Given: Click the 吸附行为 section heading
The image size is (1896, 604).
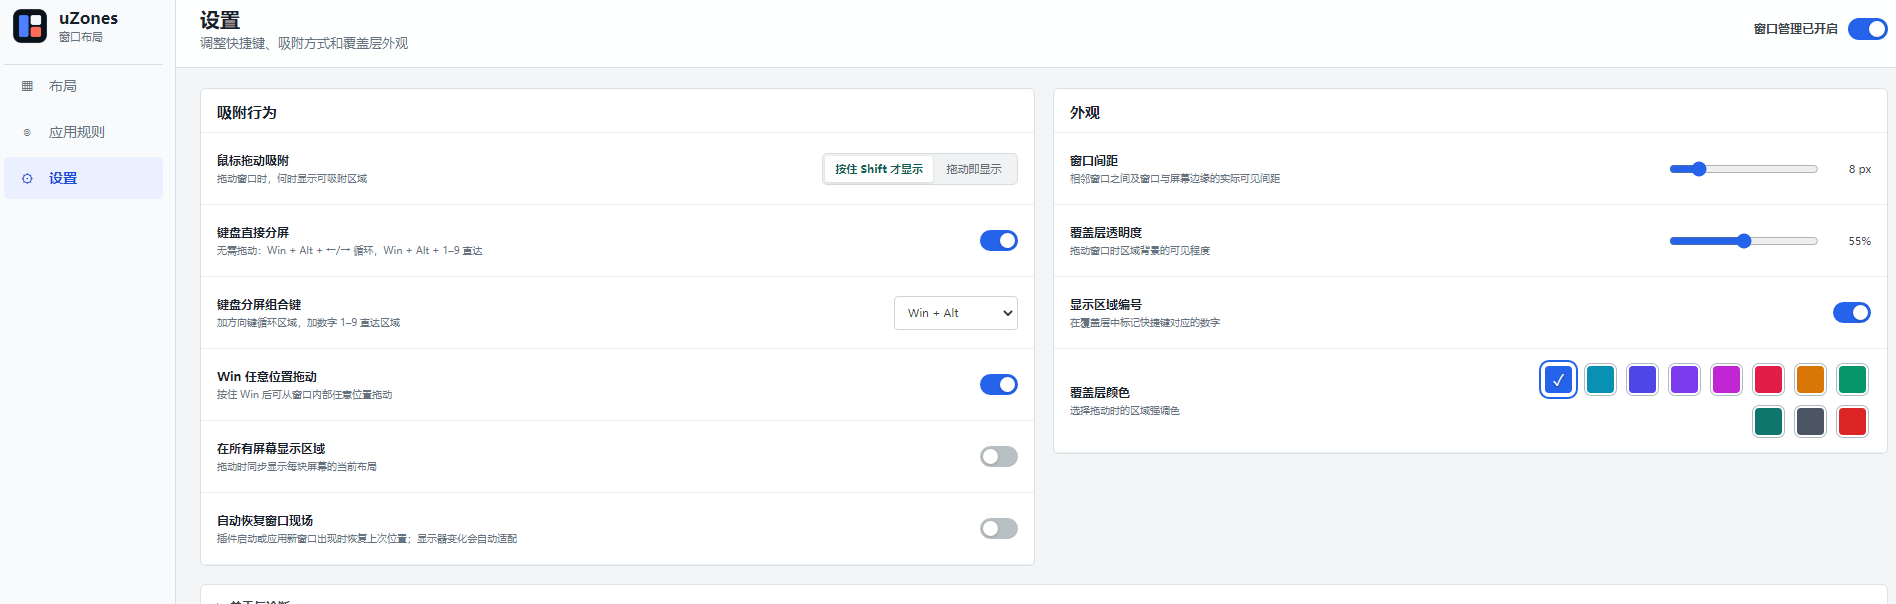Looking at the screenshot, I should click(x=247, y=113).
